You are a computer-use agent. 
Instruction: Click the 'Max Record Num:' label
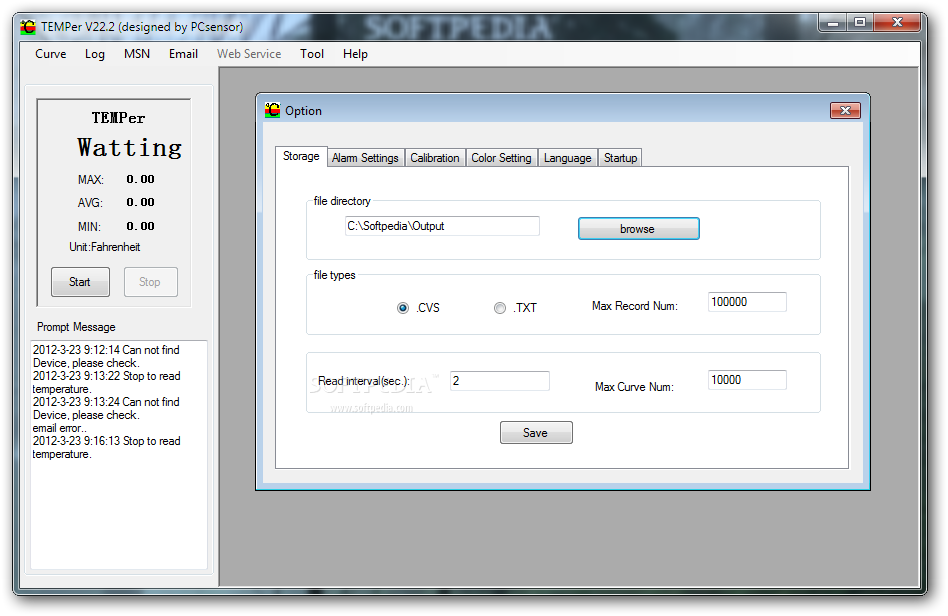pyautogui.click(x=635, y=306)
